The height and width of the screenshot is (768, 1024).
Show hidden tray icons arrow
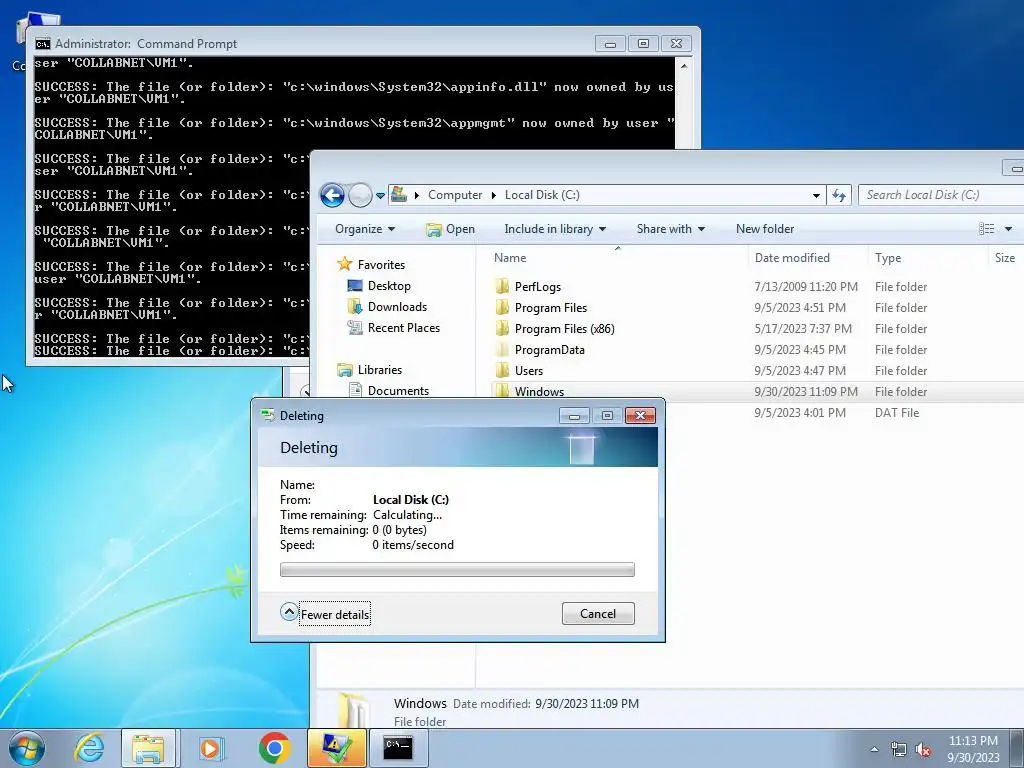point(874,749)
